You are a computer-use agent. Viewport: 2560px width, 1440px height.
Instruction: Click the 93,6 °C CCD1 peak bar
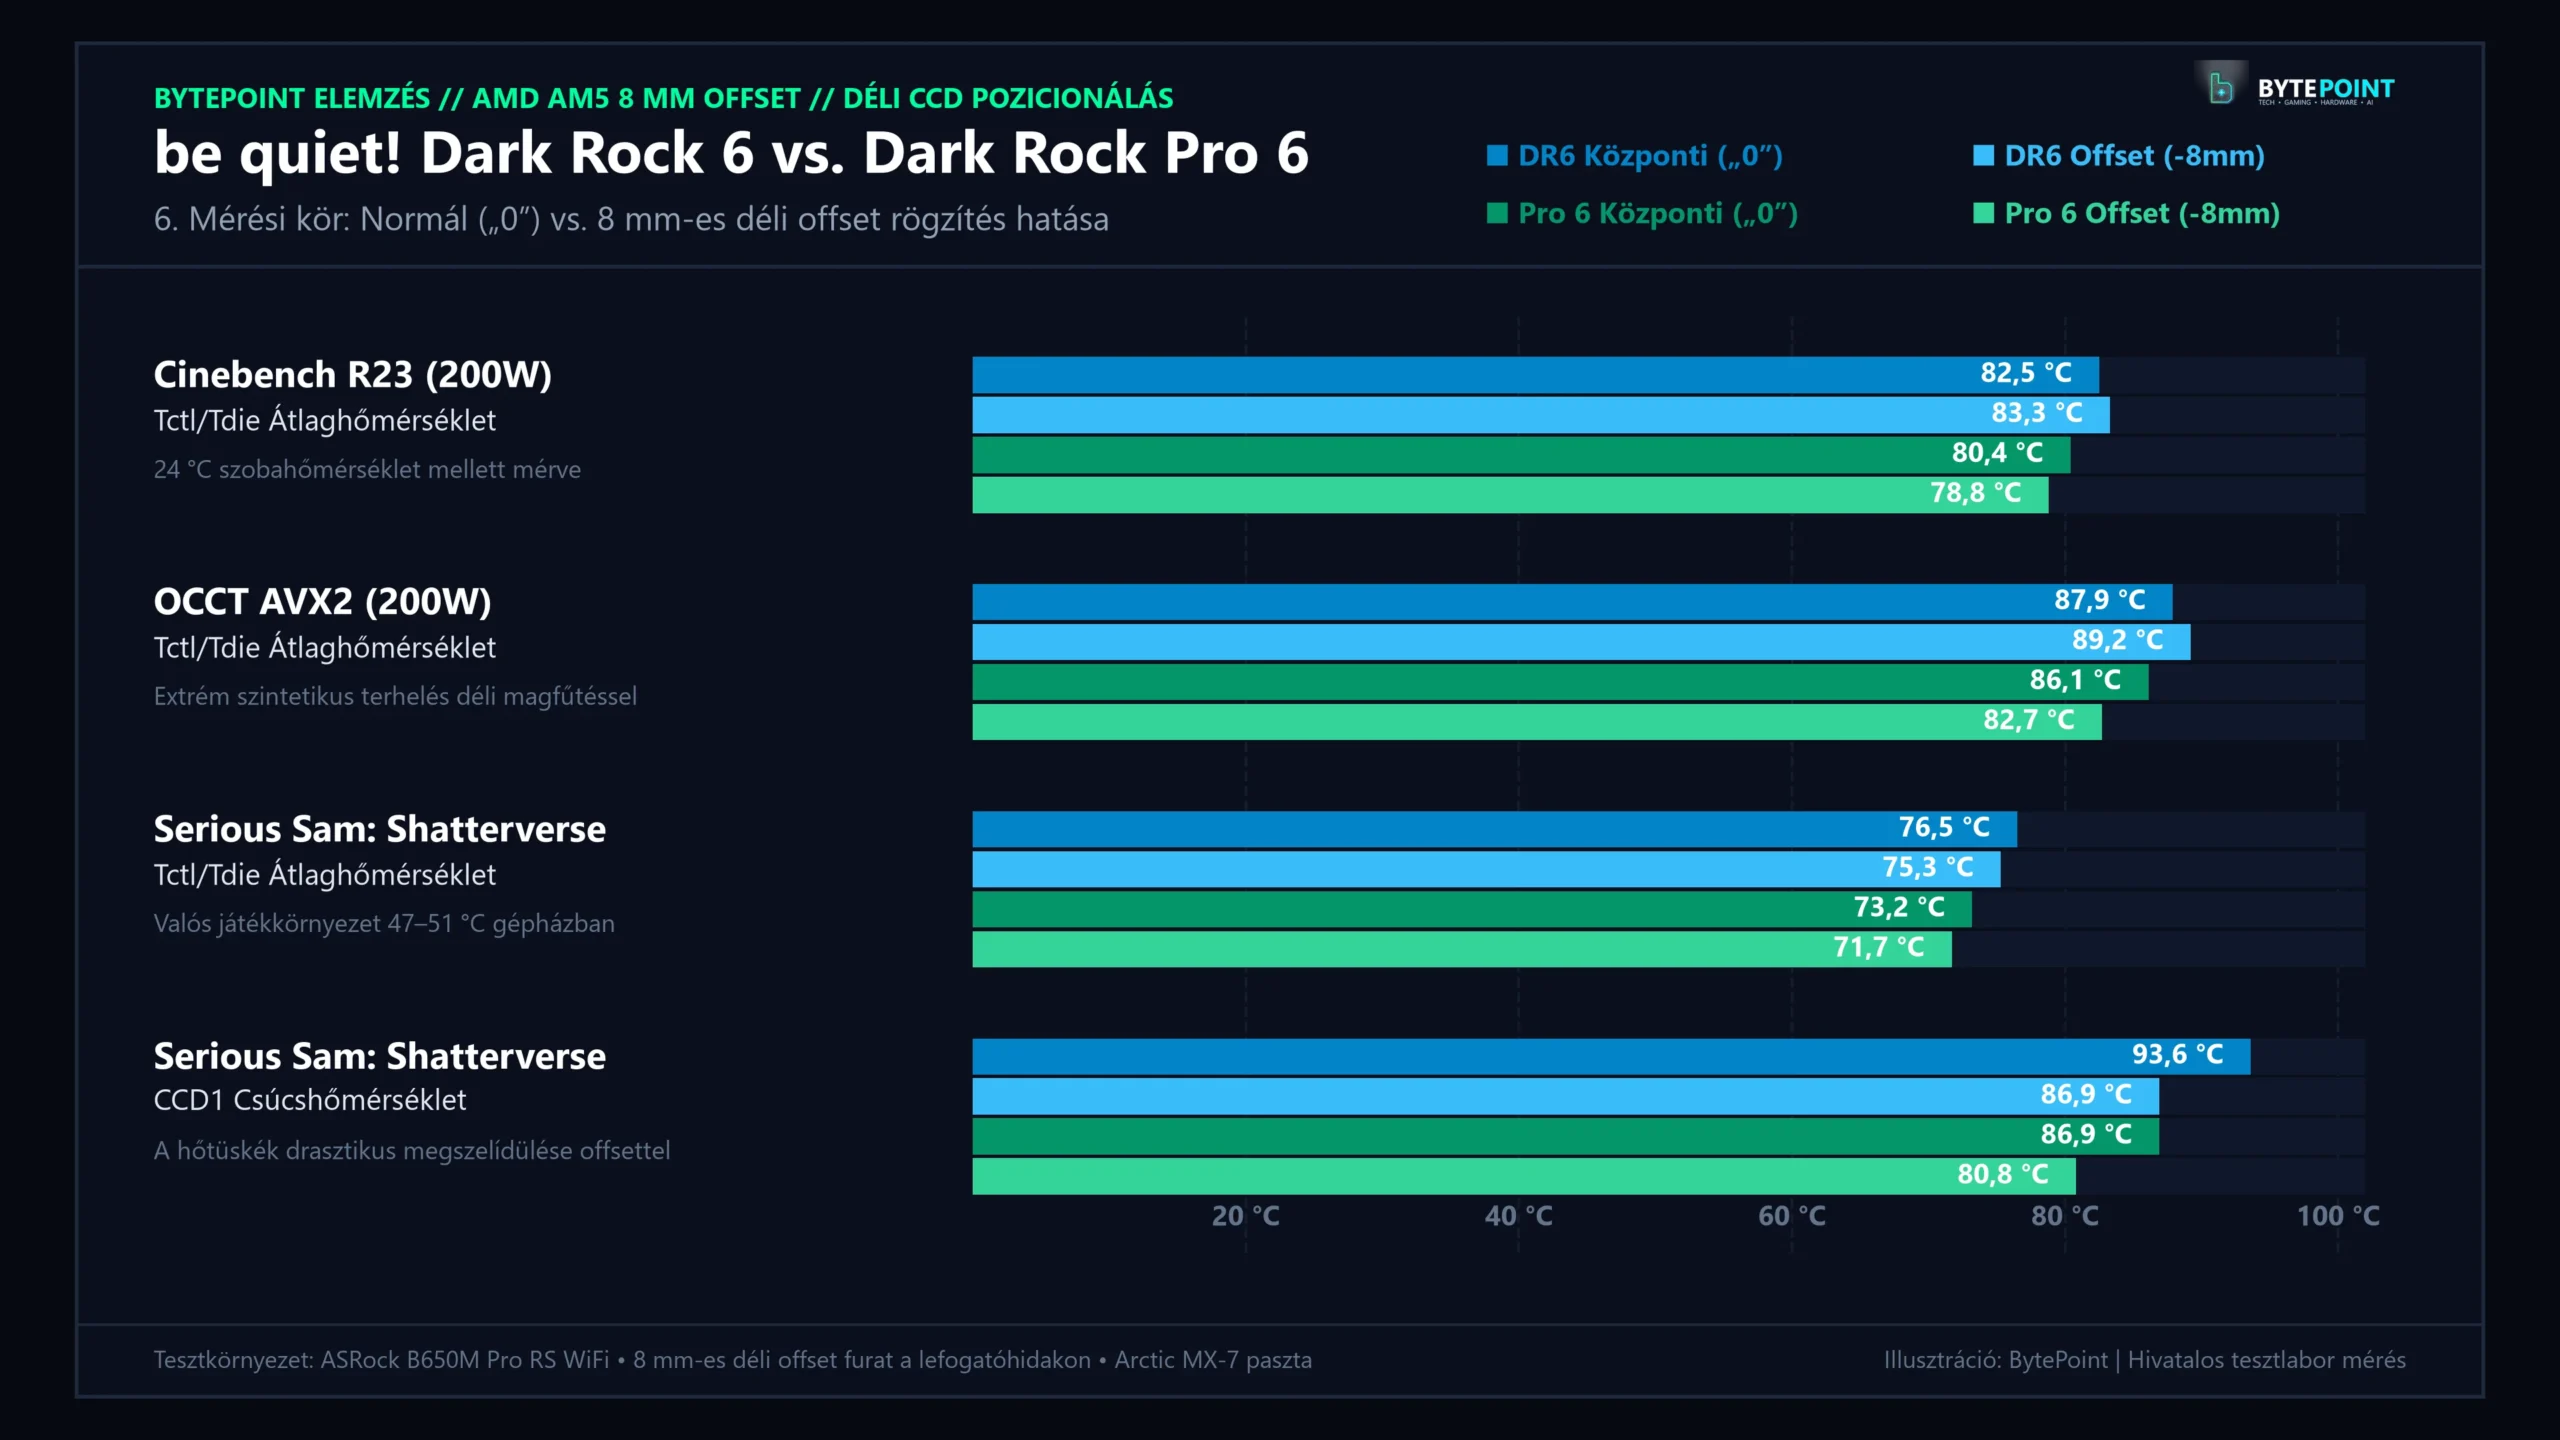(x=1611, y=1057)
